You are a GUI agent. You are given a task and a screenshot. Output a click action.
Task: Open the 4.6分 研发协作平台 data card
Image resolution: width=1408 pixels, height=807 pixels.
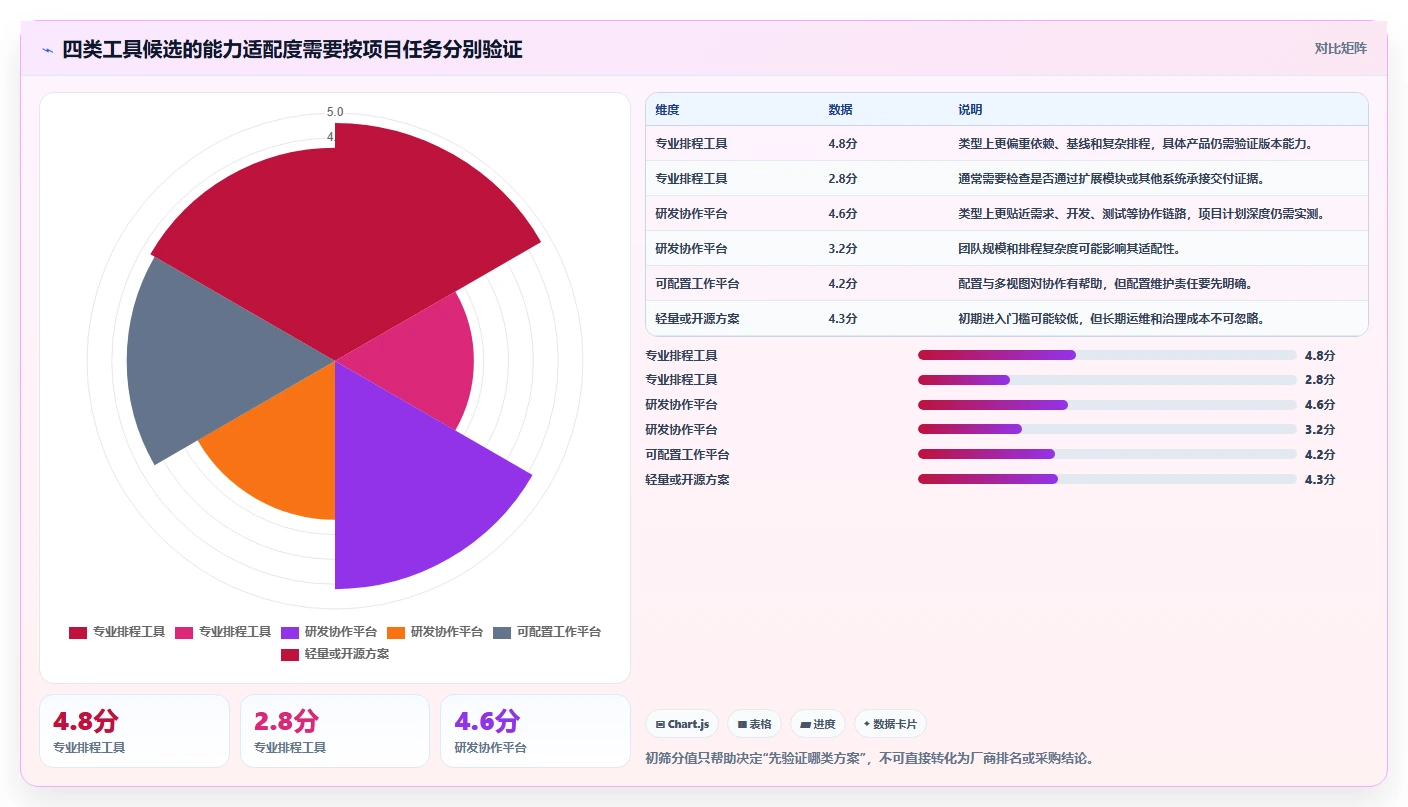(x=535, y=731)
